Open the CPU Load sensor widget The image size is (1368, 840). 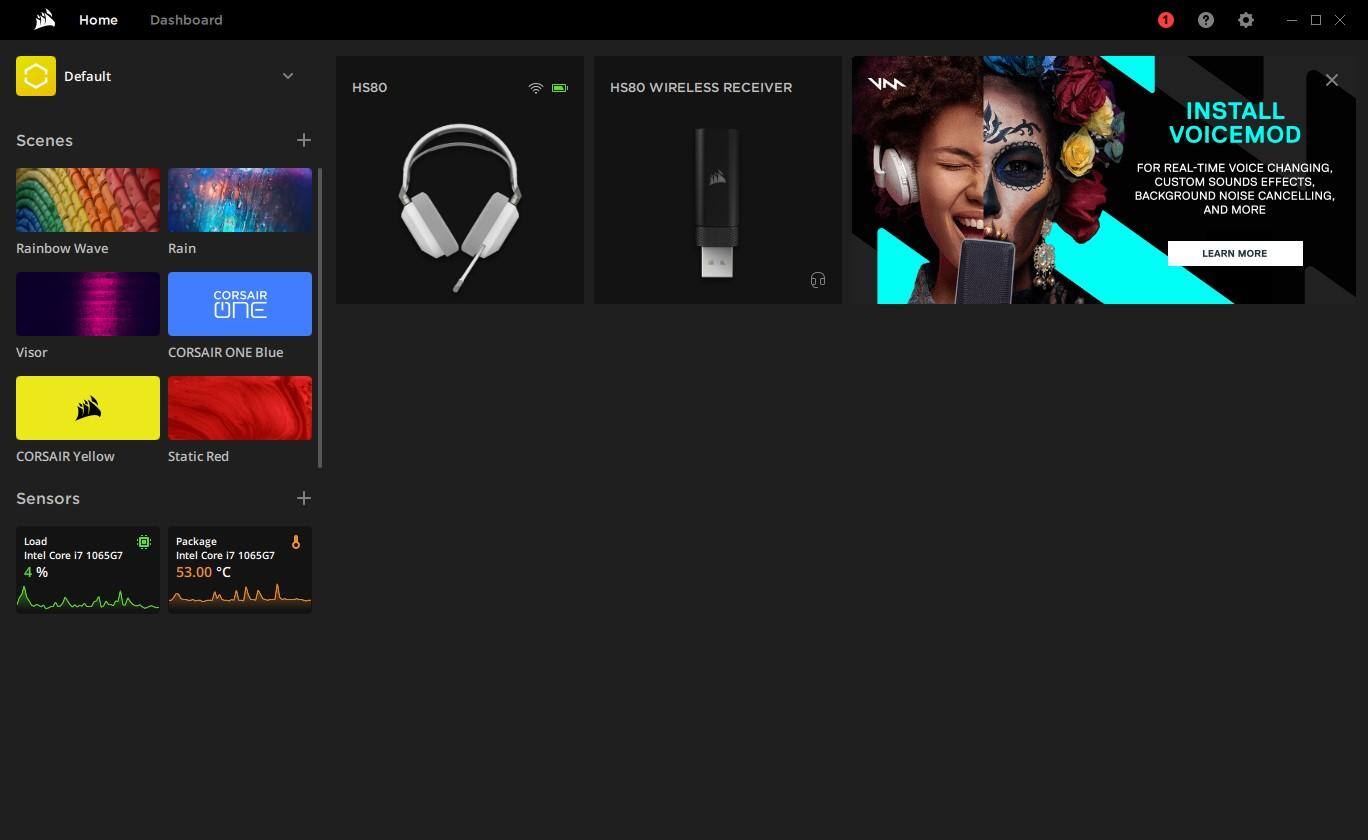(x=88, y=570)
